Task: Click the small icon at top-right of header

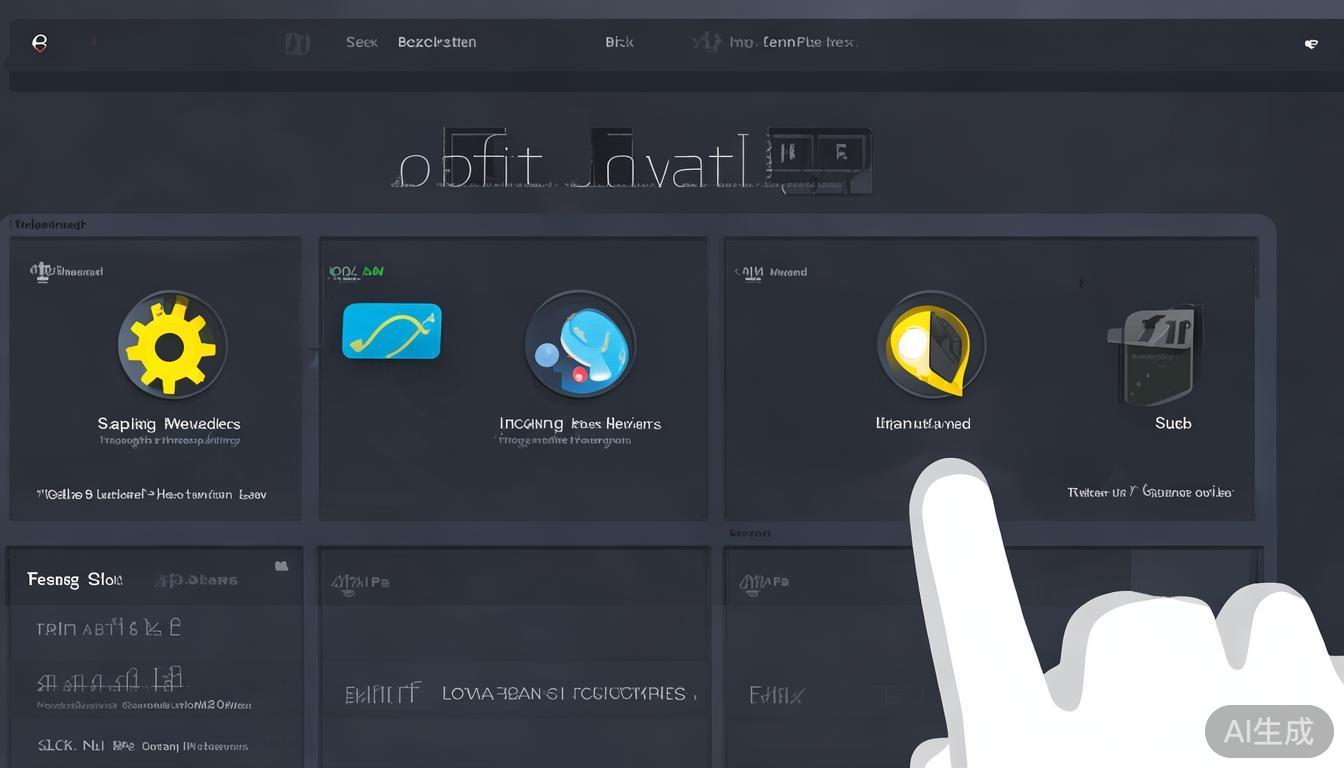Action: (x=1311, y=43)
